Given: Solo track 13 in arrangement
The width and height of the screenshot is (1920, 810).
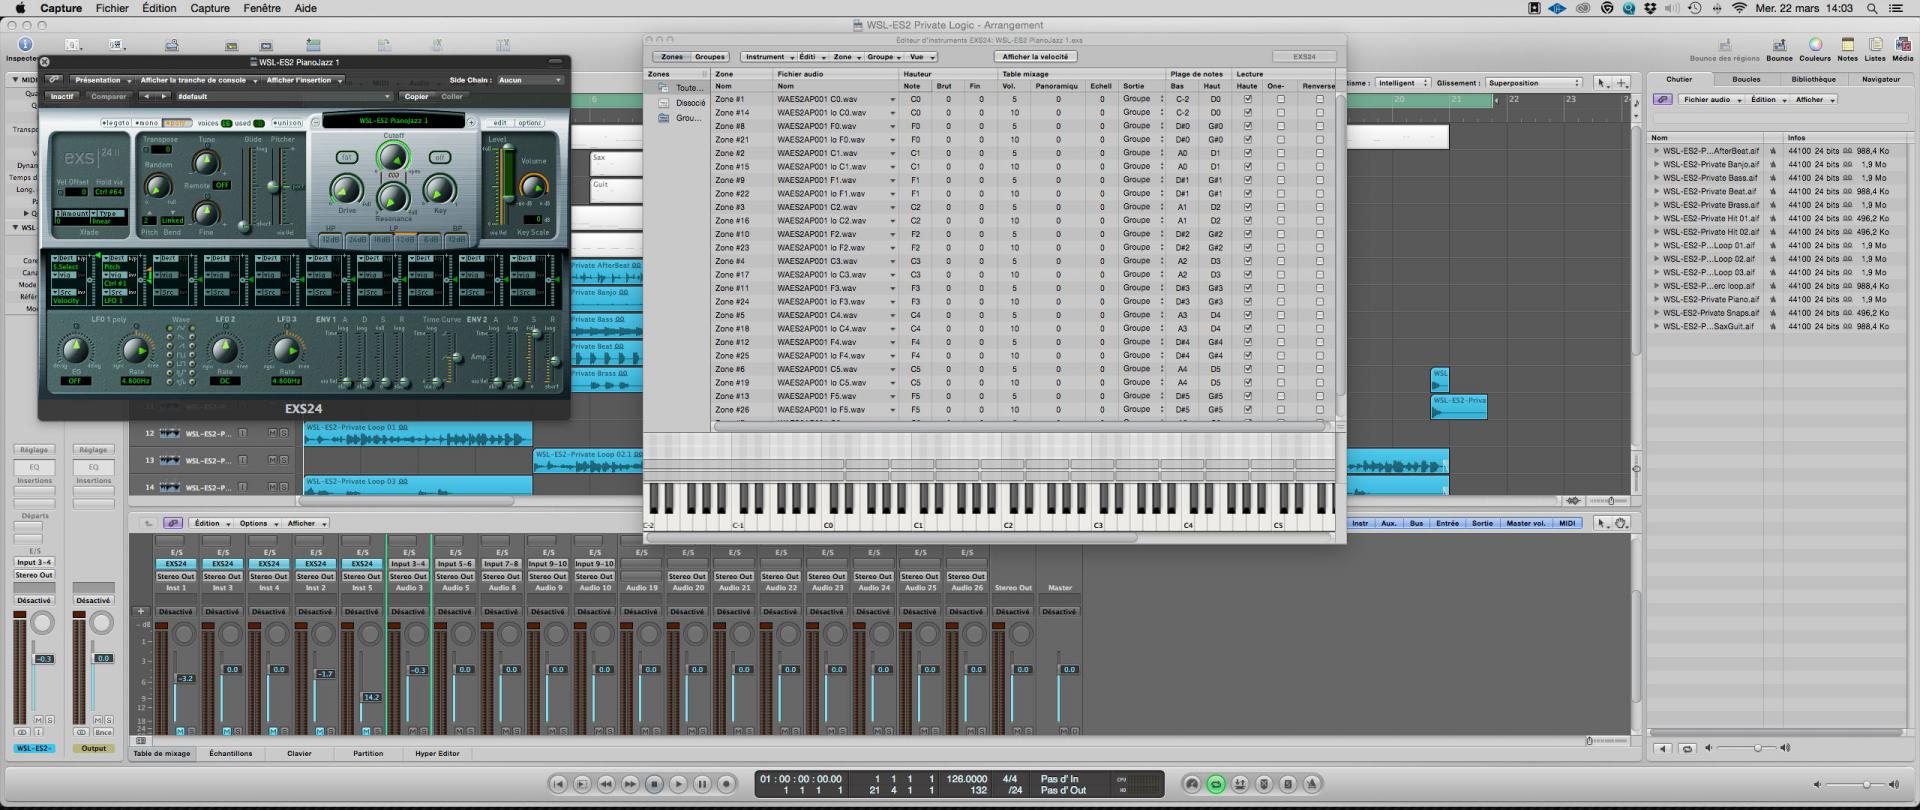Looking at the screenshot, I should (x=284, y=461).
